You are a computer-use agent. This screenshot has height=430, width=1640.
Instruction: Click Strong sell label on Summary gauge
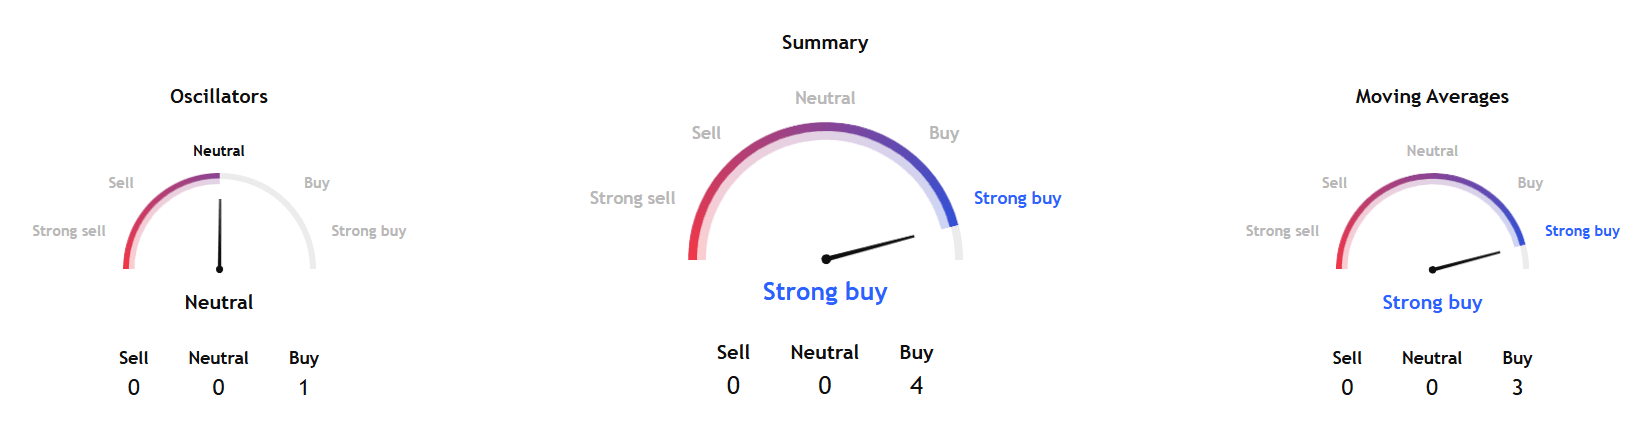click(632, 198)
